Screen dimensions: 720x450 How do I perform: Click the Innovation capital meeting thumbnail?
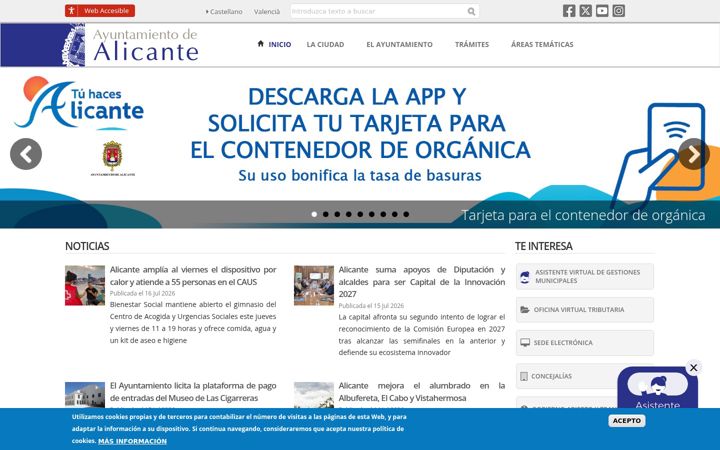[314, 285]
